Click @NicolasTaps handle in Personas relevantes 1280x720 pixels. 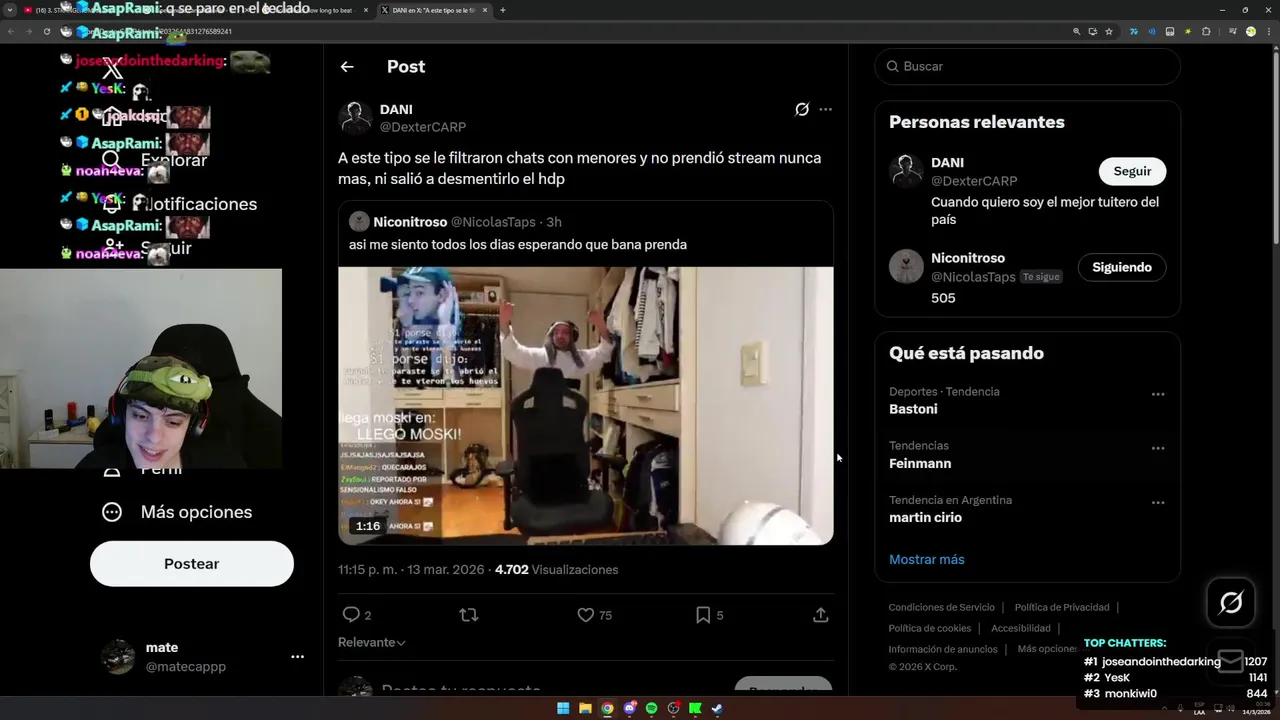(973, 277)
